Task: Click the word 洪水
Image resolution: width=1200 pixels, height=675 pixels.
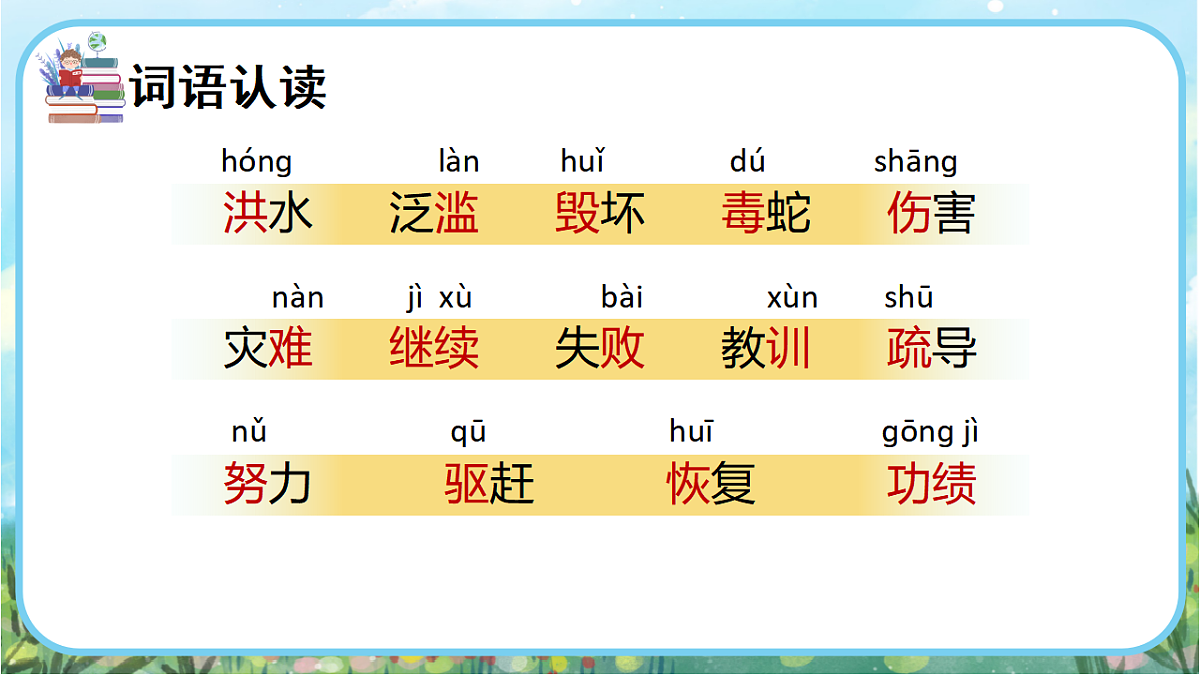Action: (268, 214)
